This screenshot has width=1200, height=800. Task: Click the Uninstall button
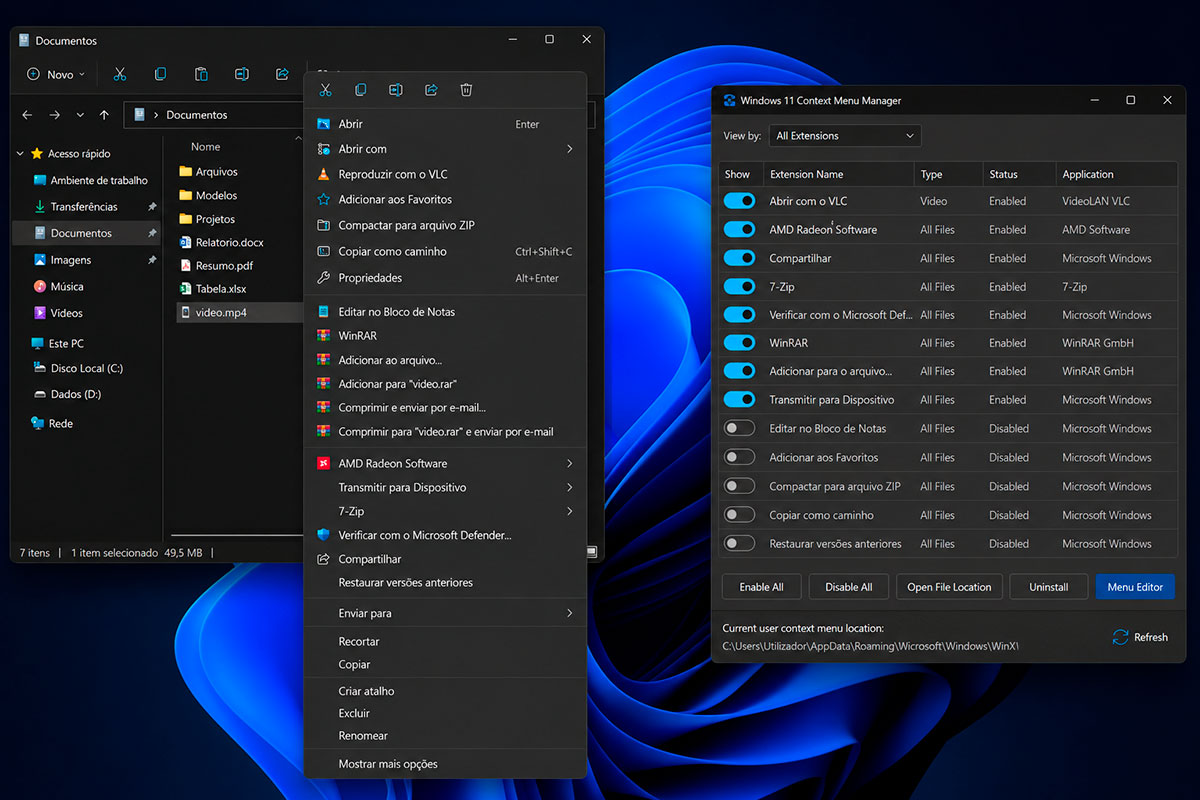1049,587
